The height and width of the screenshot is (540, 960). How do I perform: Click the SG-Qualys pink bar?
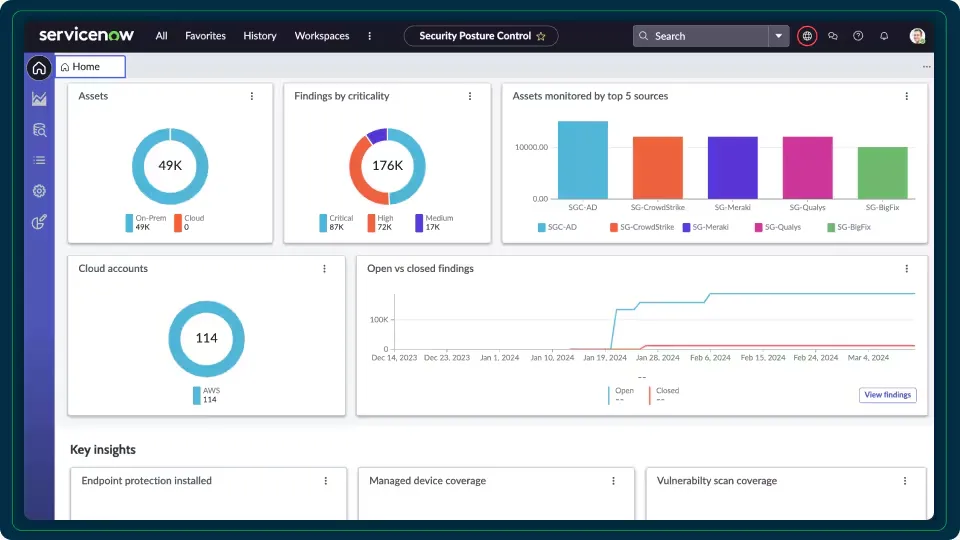(808, 168)
